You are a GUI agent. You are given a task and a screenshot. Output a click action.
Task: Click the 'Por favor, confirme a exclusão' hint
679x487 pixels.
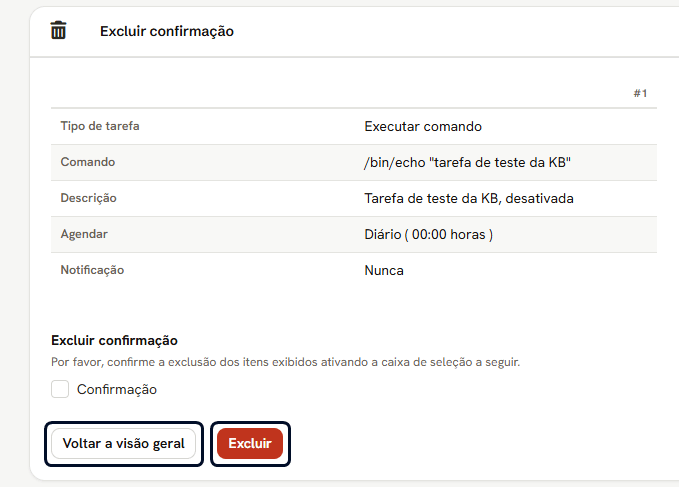click(285, 362)
